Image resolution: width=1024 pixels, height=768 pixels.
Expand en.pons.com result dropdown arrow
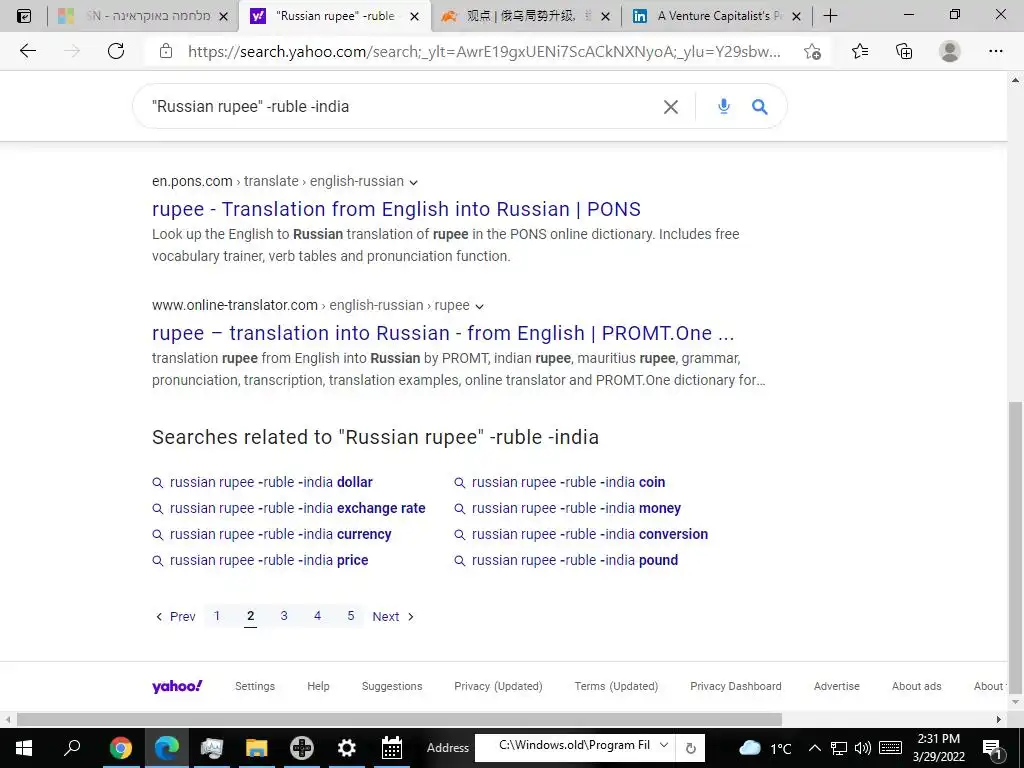pos(413,182)
